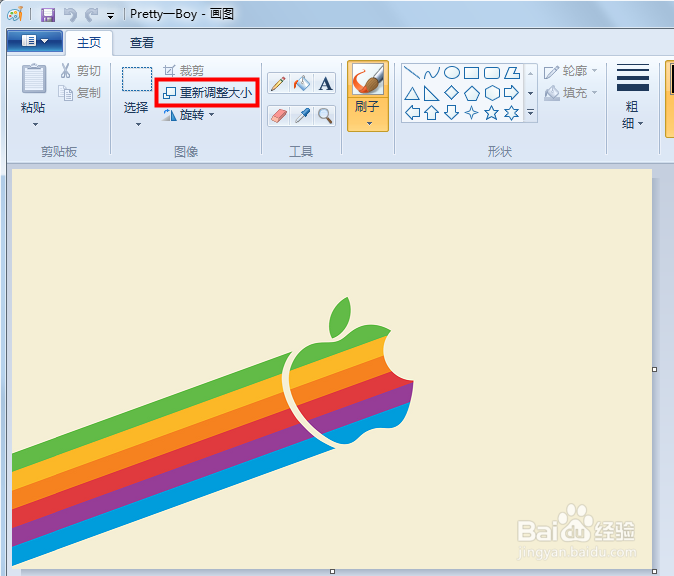
Task: Expand the 刷子 brush dropdown arrow
Action: tap(368, 124)
